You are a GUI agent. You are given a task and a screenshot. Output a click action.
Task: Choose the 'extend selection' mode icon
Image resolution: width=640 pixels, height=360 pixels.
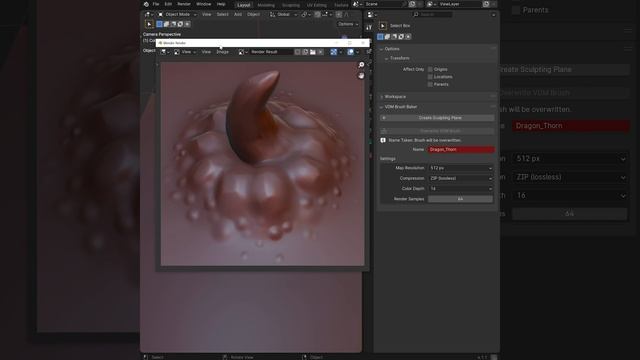(167, 24)
